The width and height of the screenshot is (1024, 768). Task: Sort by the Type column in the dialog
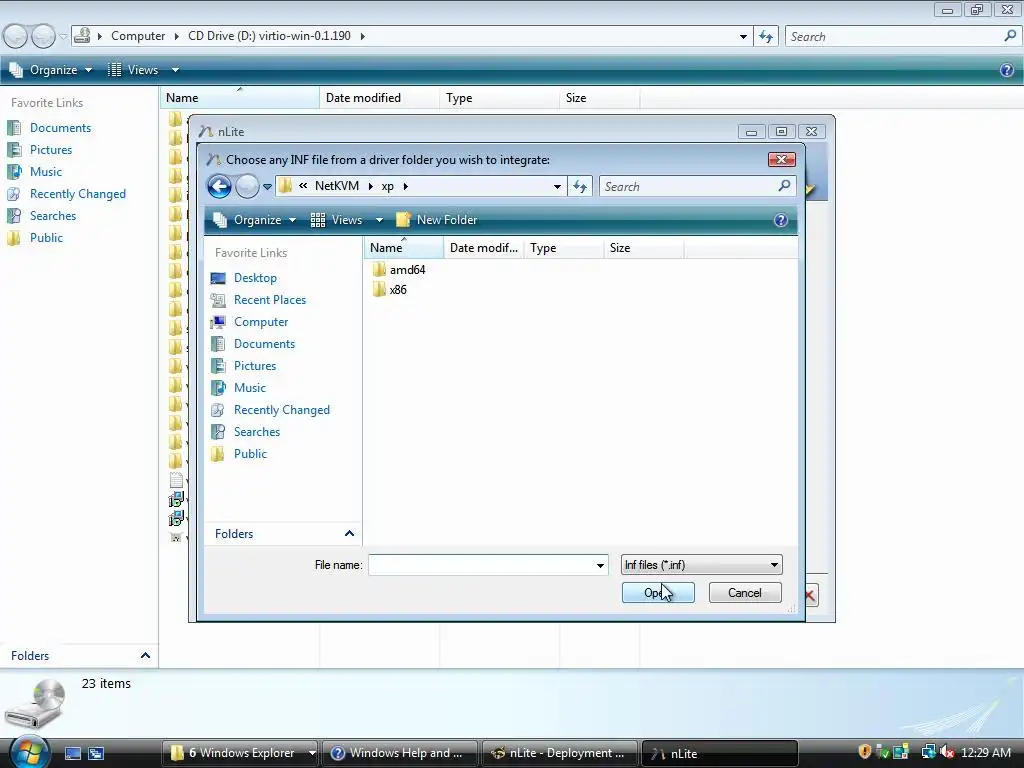[x=564, y=248]
